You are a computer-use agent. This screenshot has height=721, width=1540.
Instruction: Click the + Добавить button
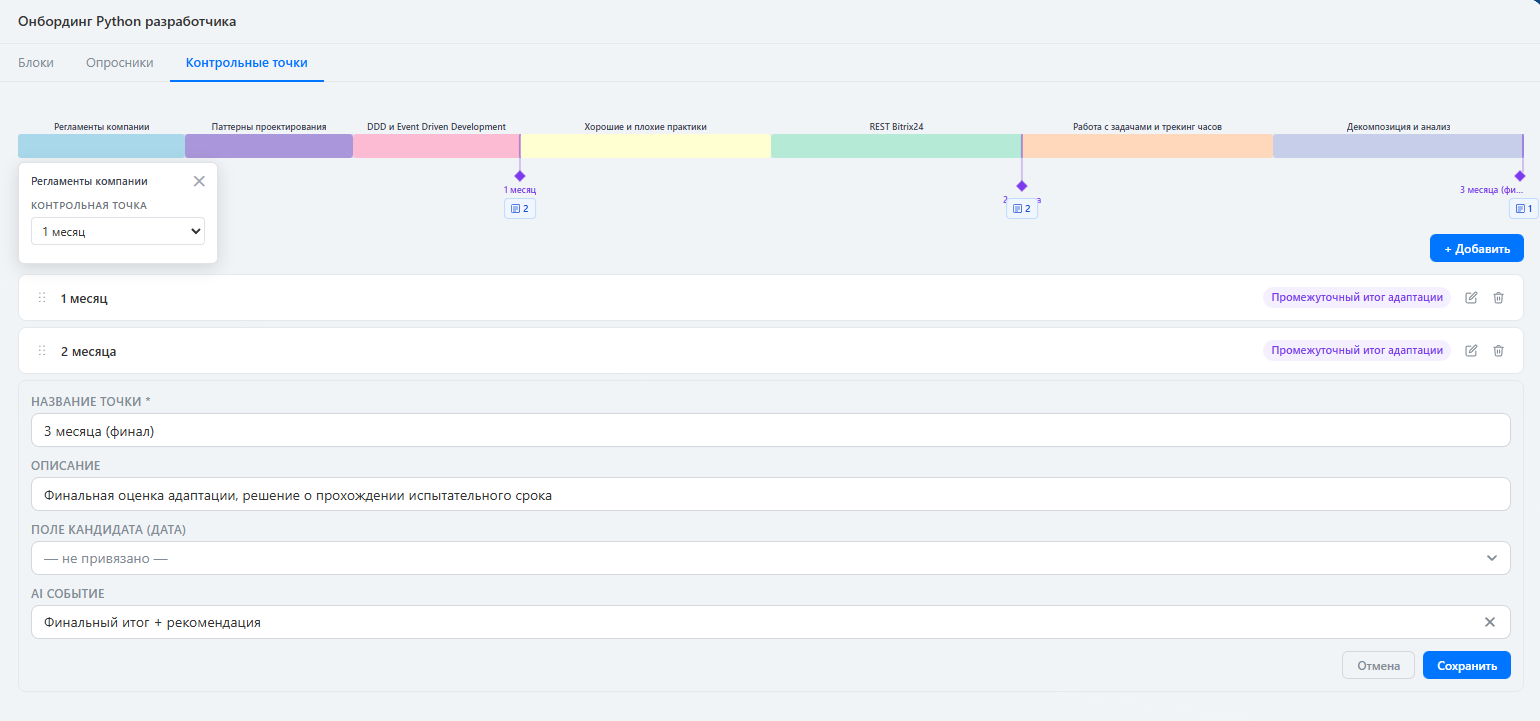[1476, 248]
